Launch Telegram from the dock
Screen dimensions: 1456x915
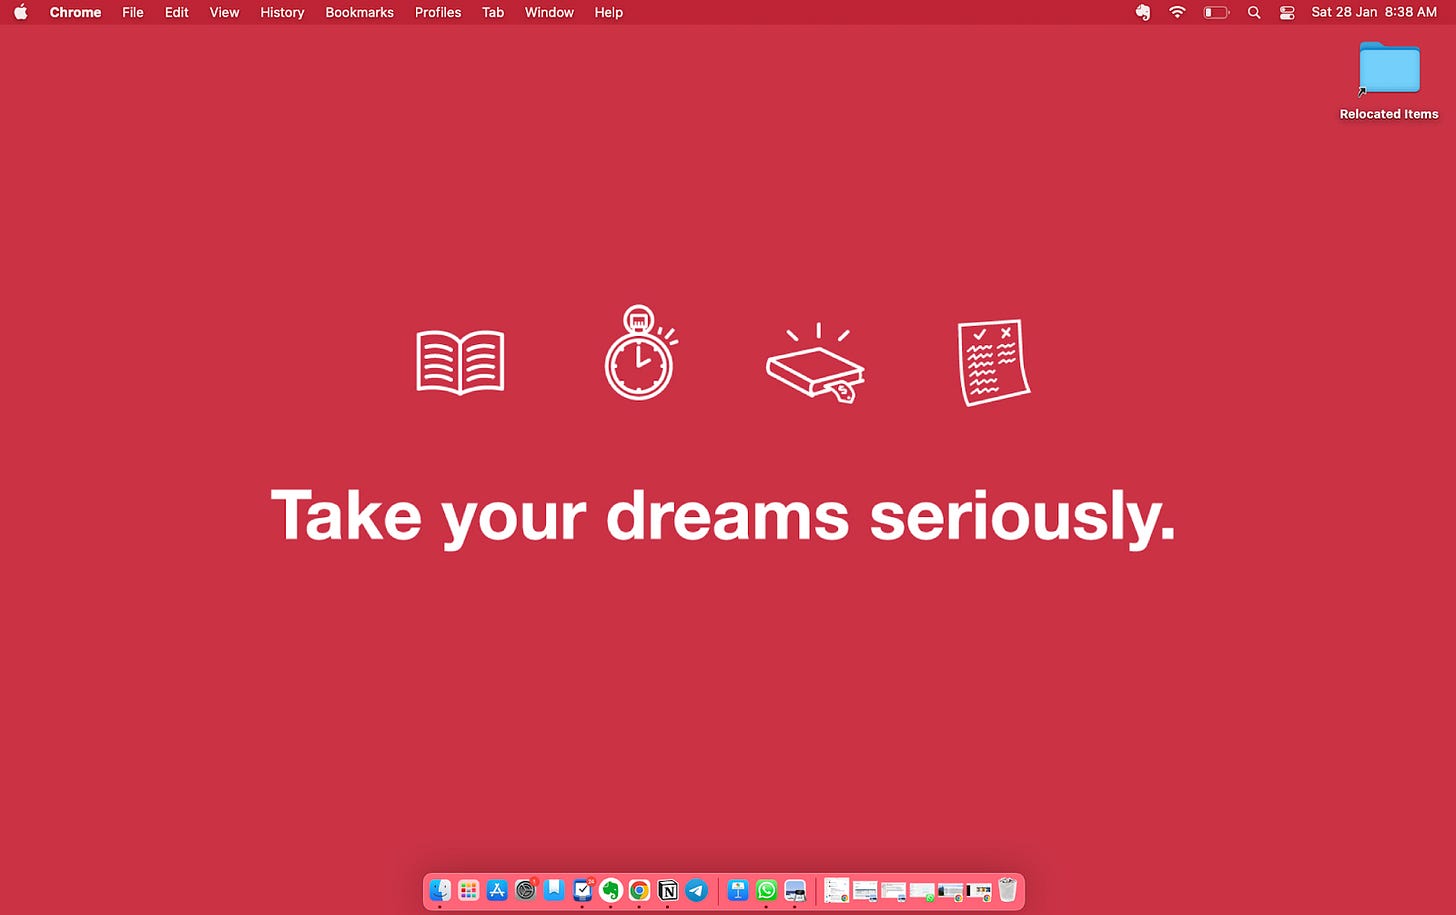click(x=696, y=890)
